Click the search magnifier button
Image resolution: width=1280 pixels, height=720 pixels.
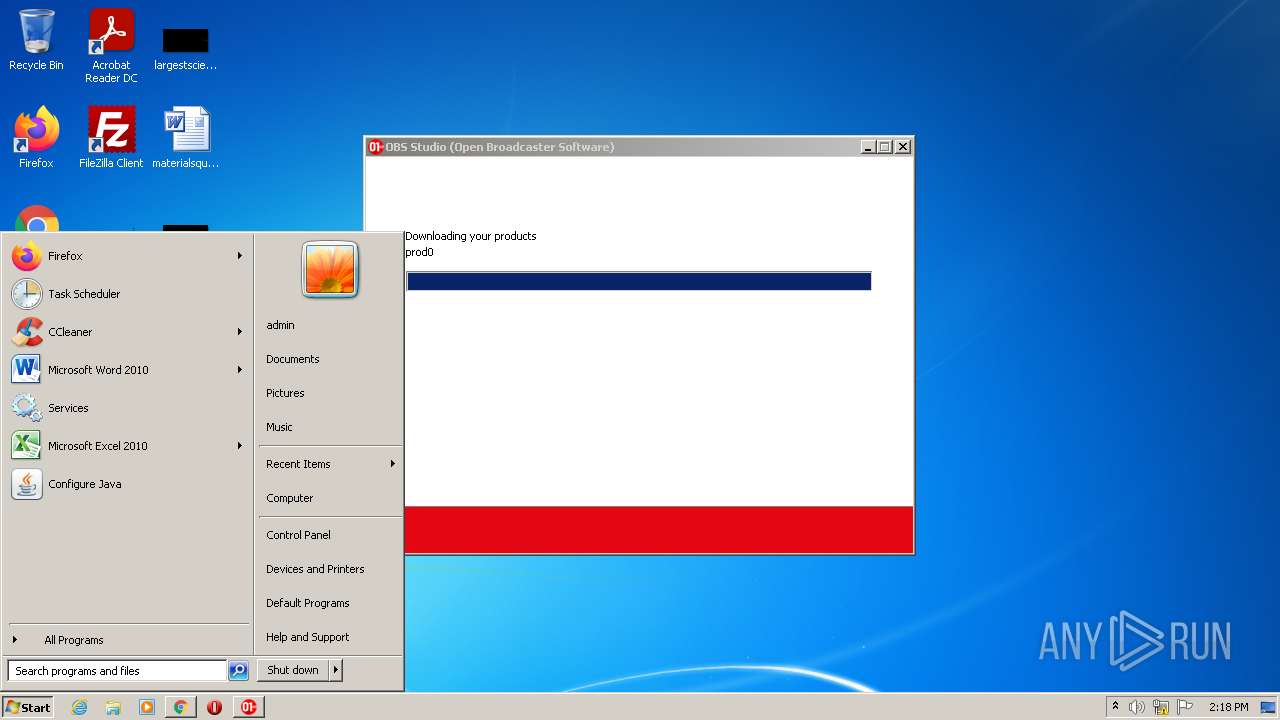[238, 671]
